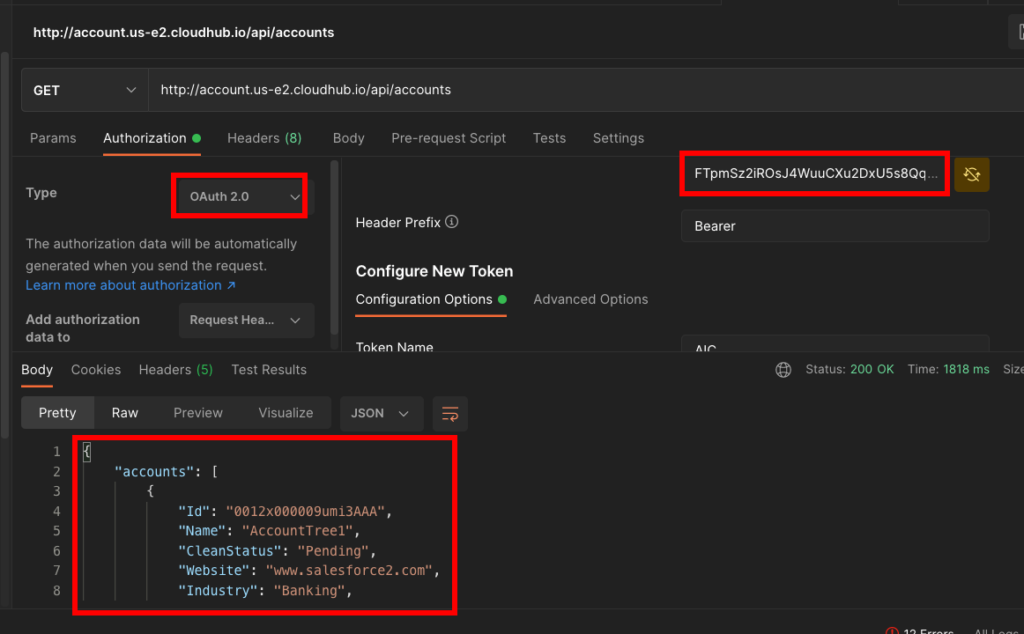Open the Tests tab
The image size is (1024, 634).
549,138
